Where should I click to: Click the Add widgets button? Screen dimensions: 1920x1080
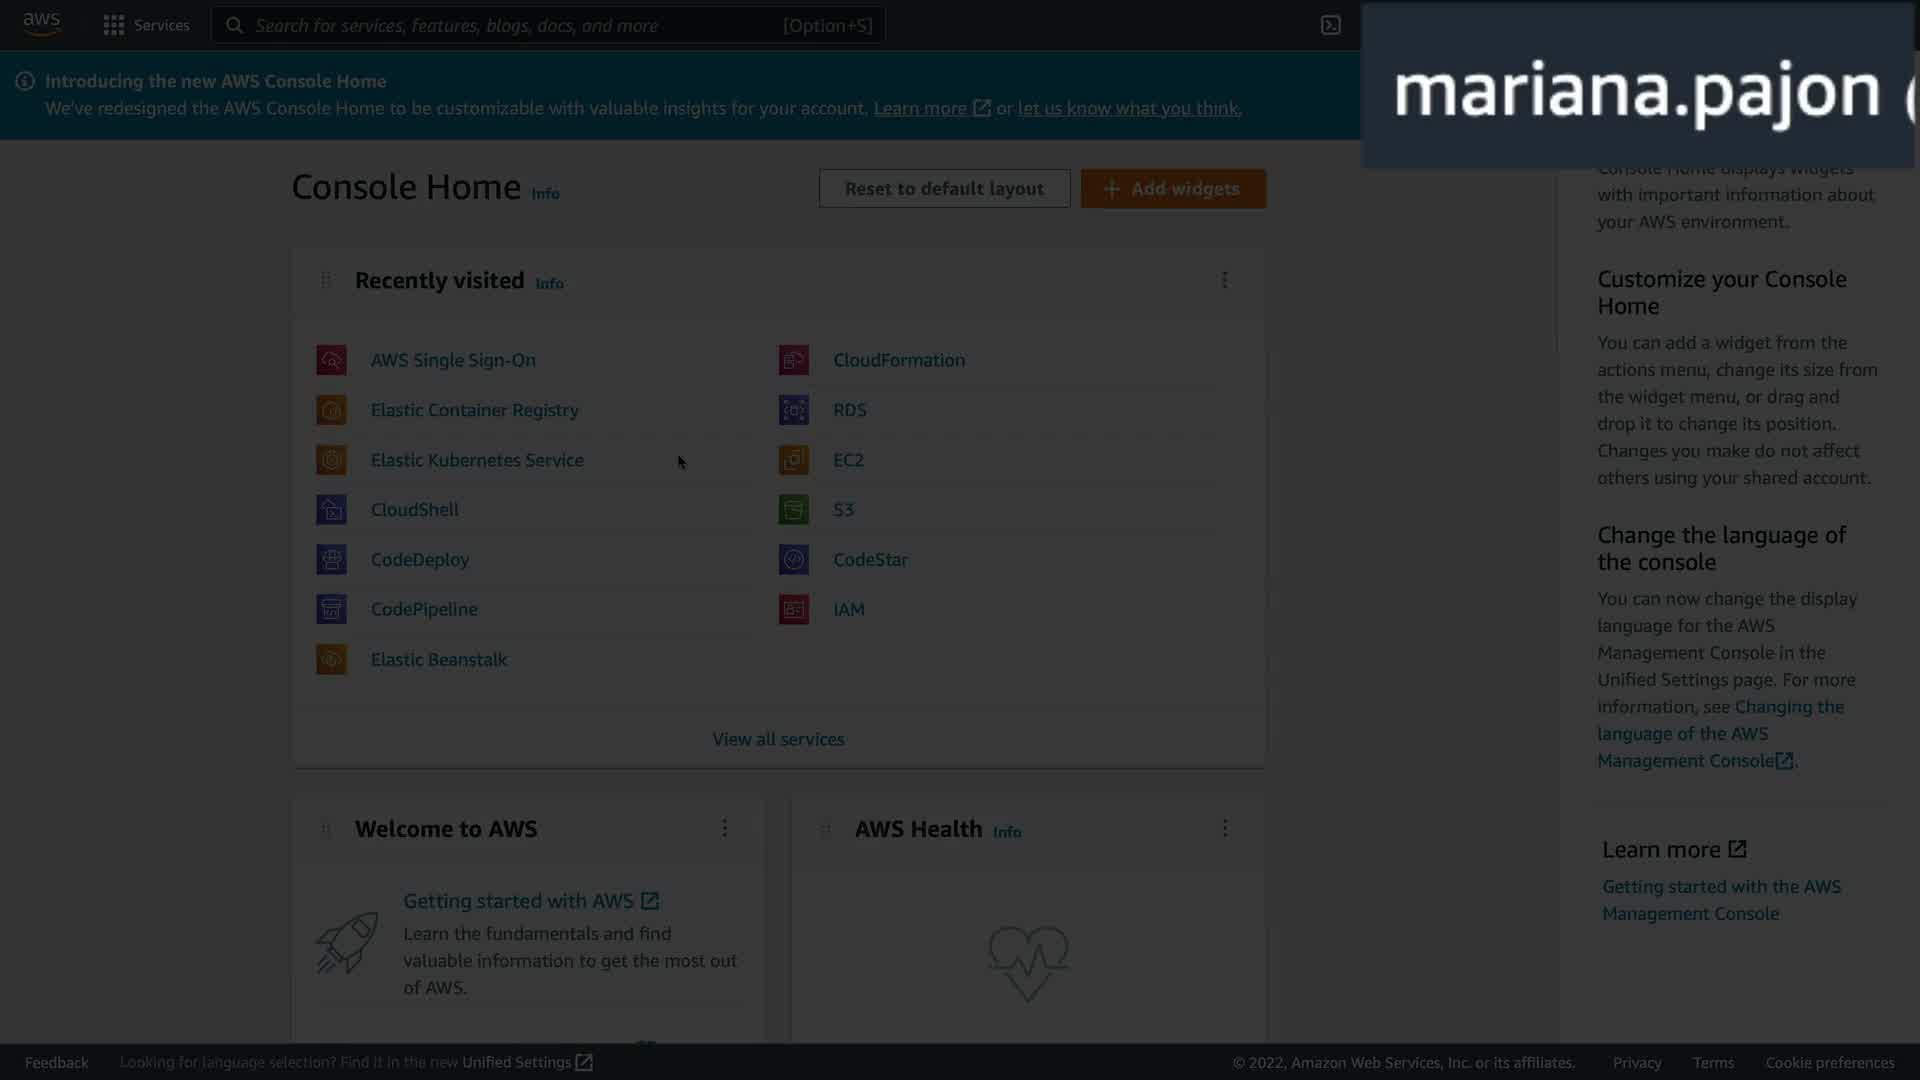pyautogui.click(x=1172, y=189)
